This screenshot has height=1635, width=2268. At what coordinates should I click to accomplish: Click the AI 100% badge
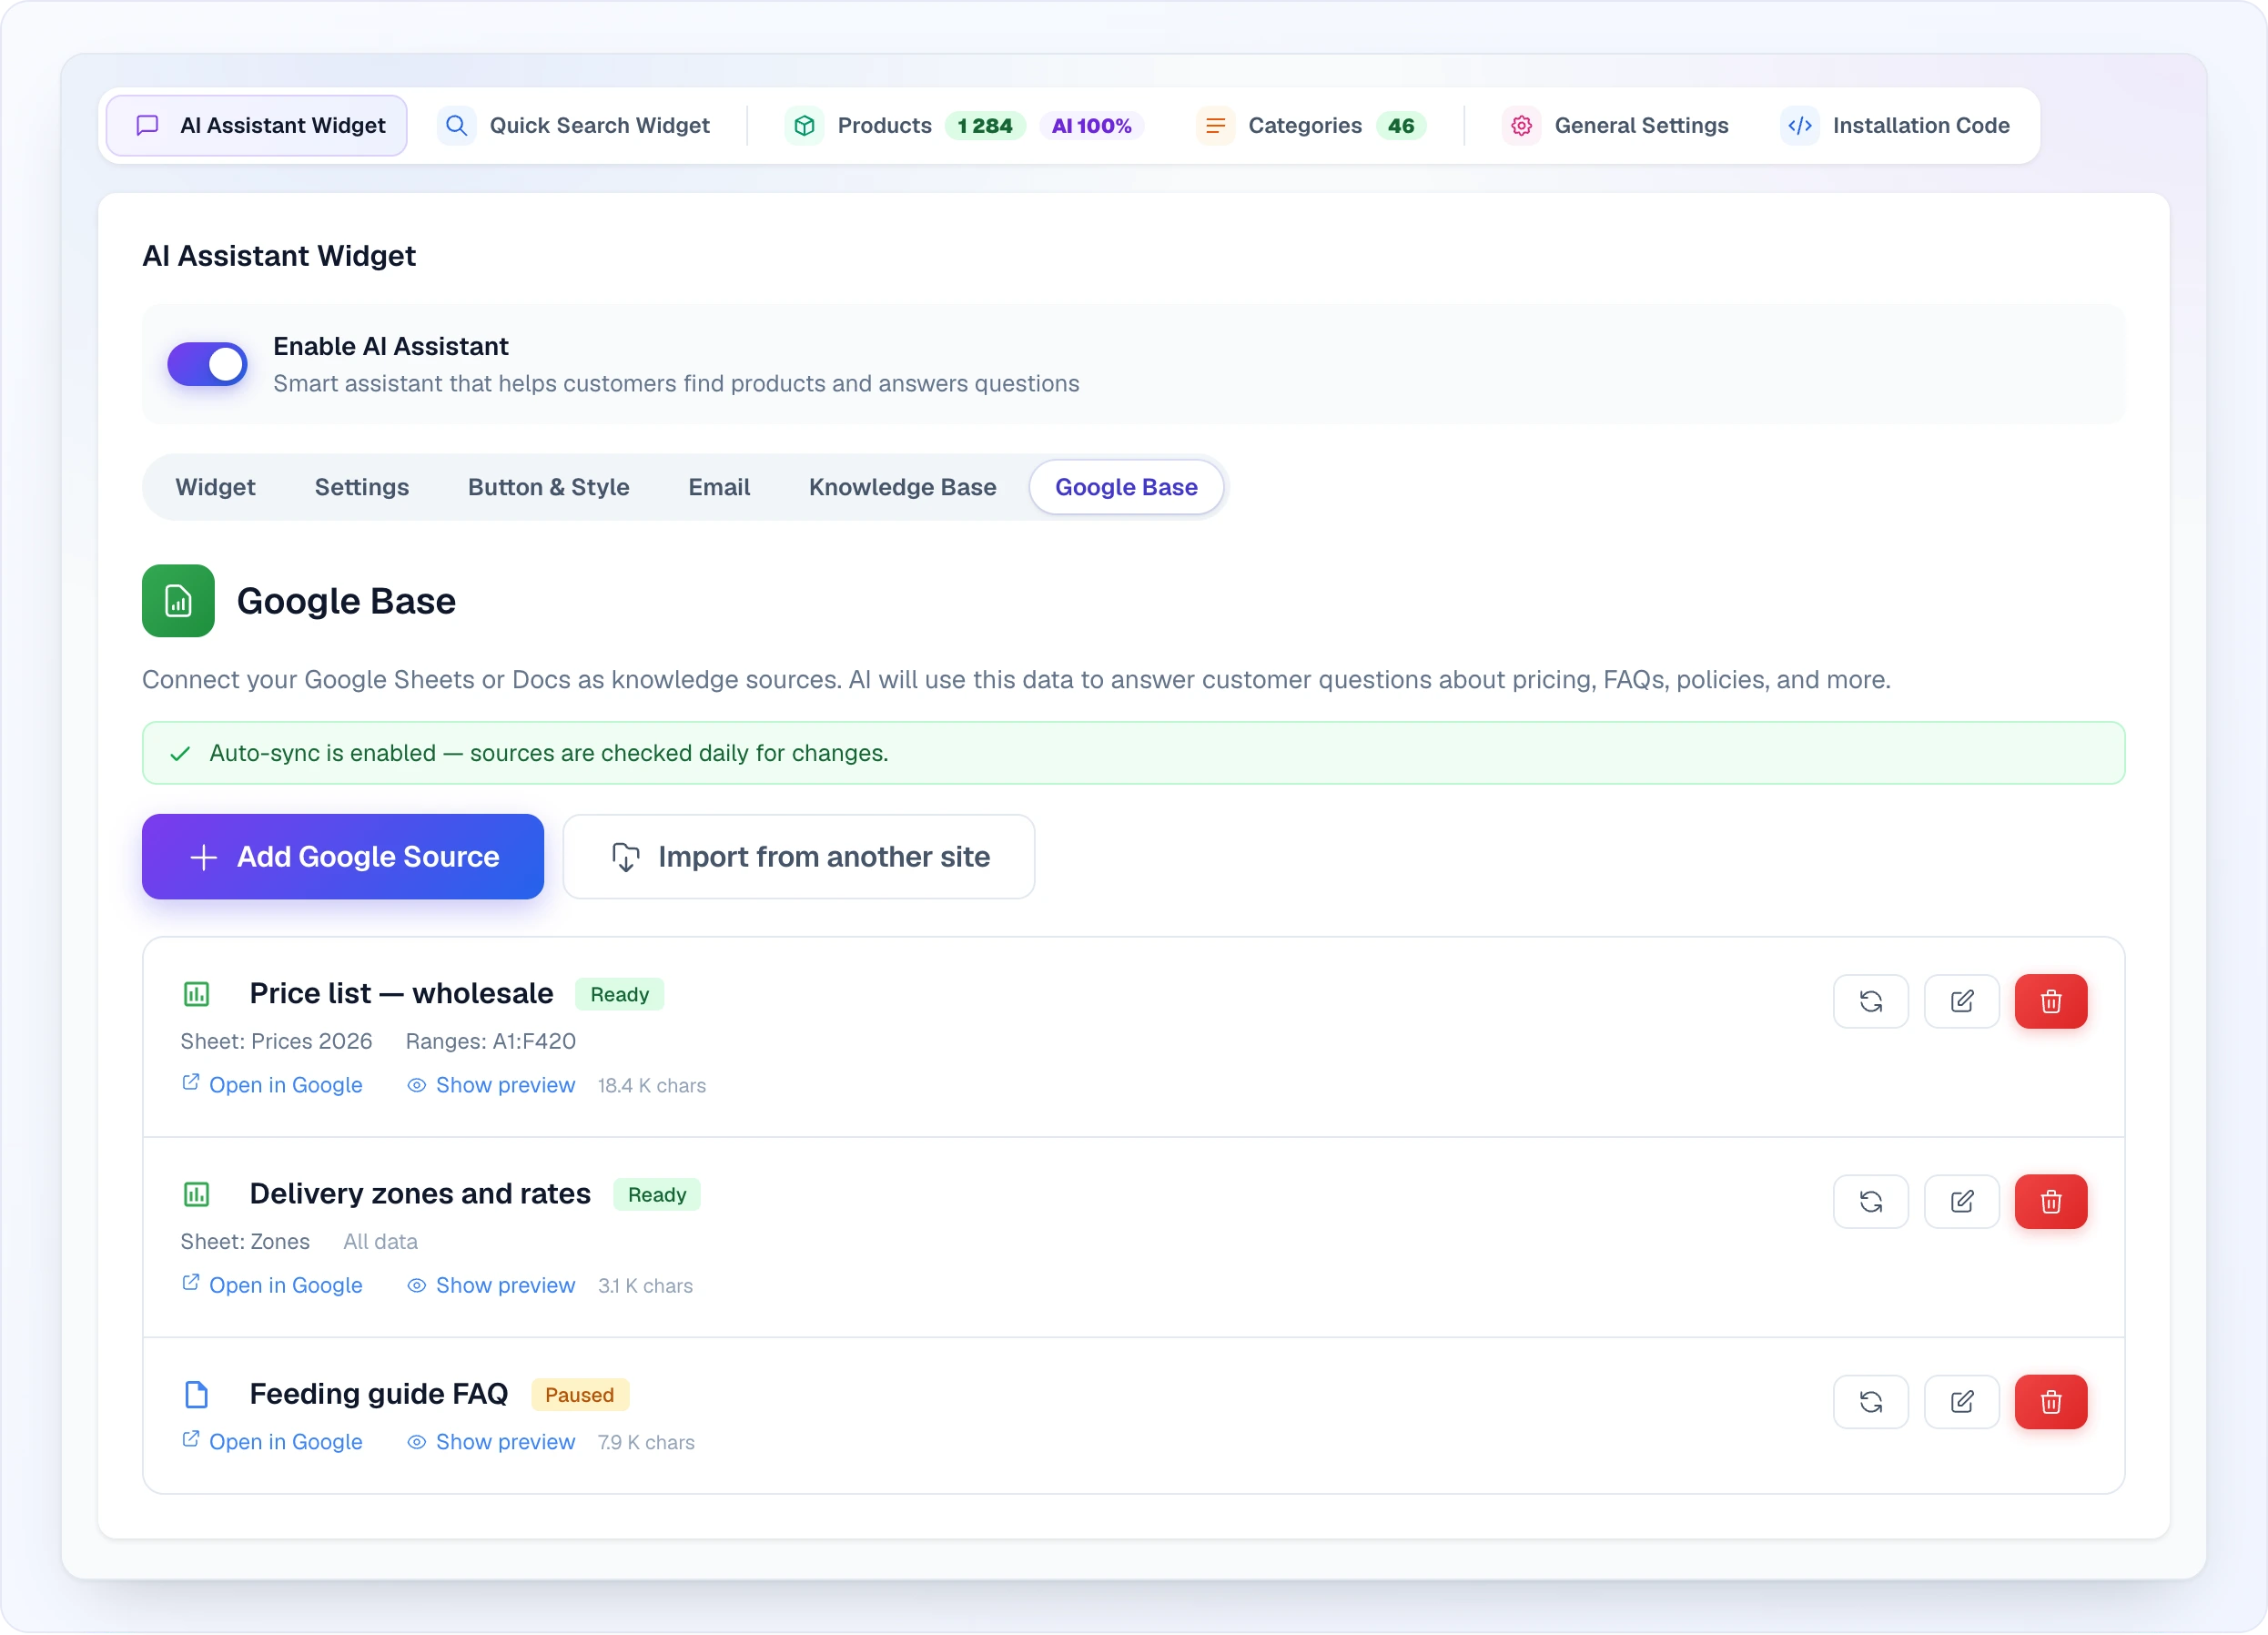pos(1091,126)
